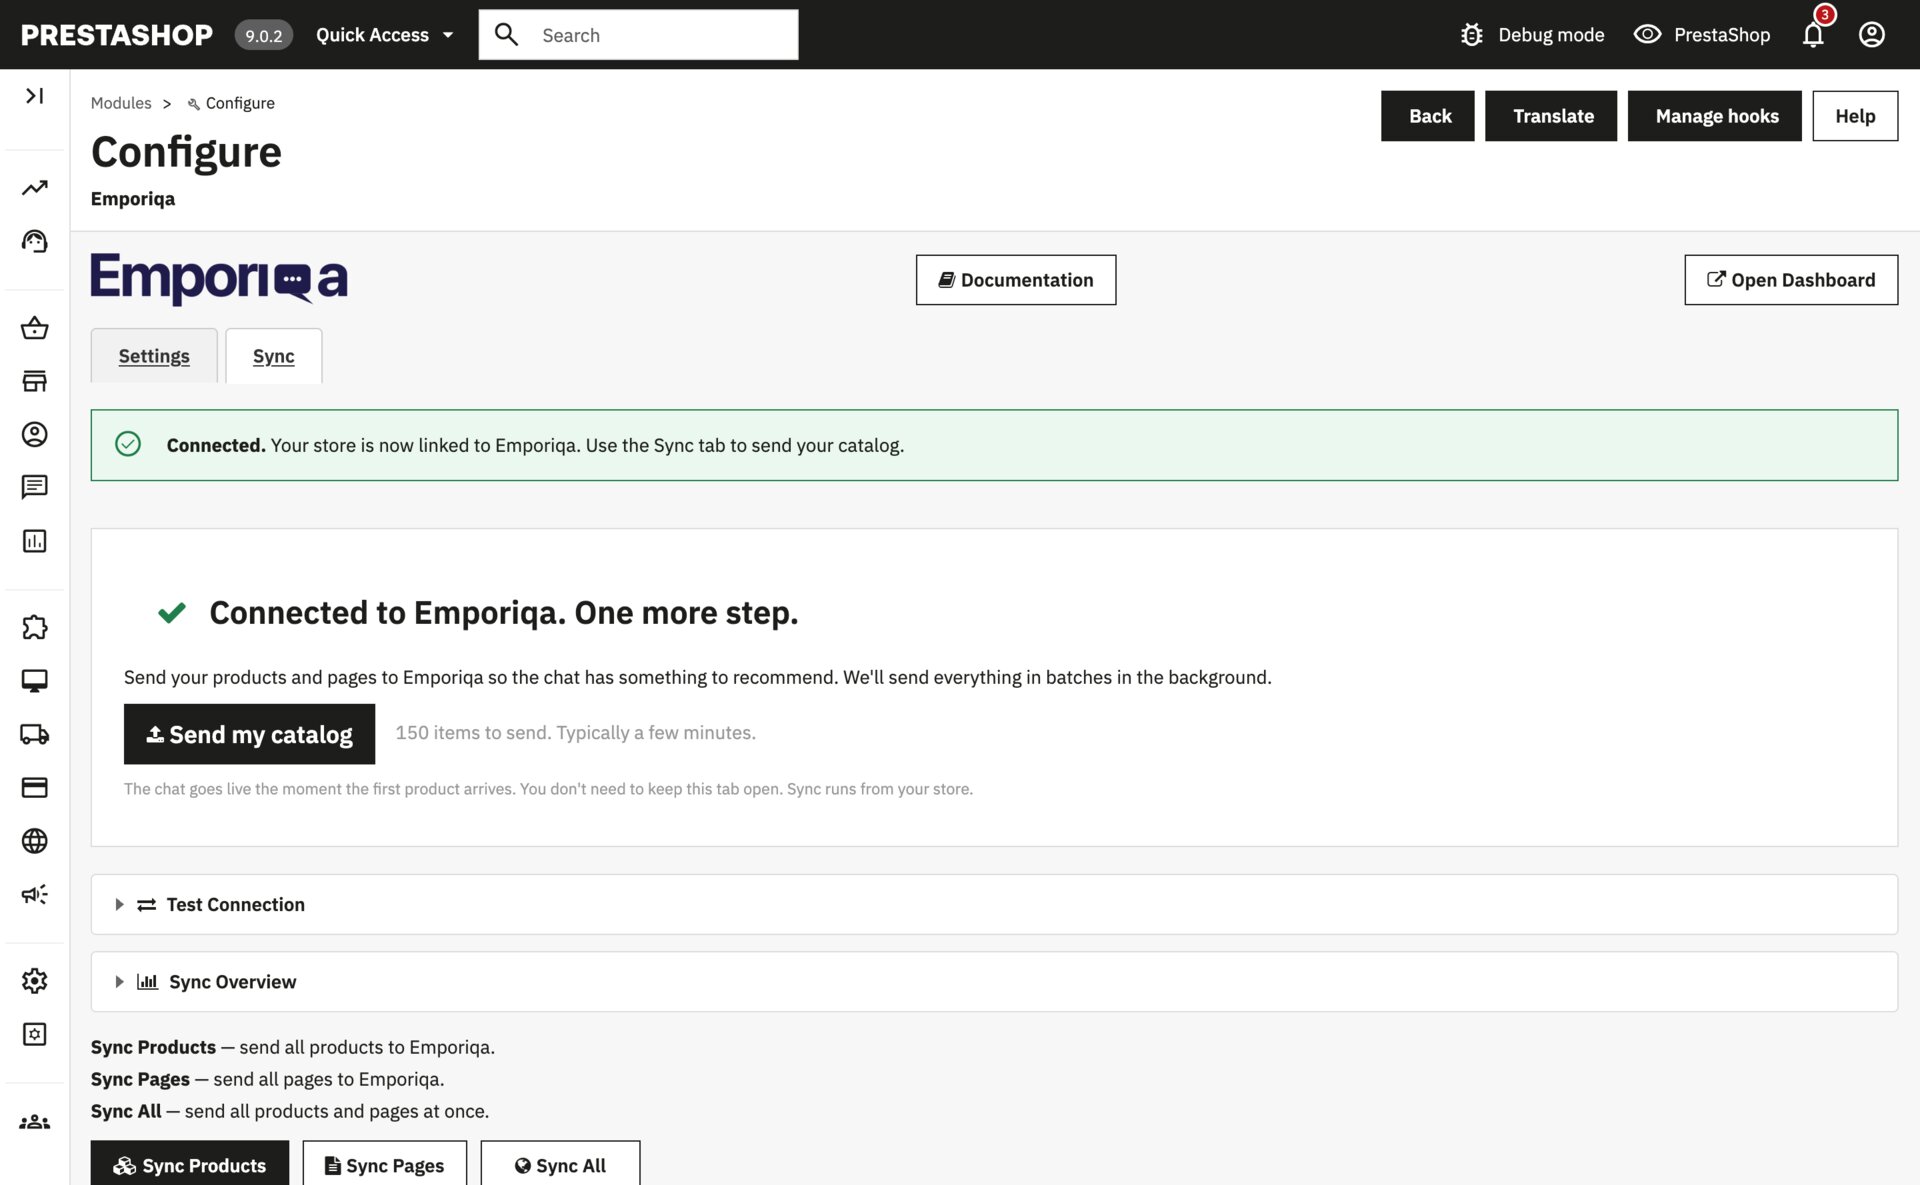Screen dimensions: 1920x1185
Task: Open Advanced Parameters icon in sidebar
Action: [x=34, y=1034]
